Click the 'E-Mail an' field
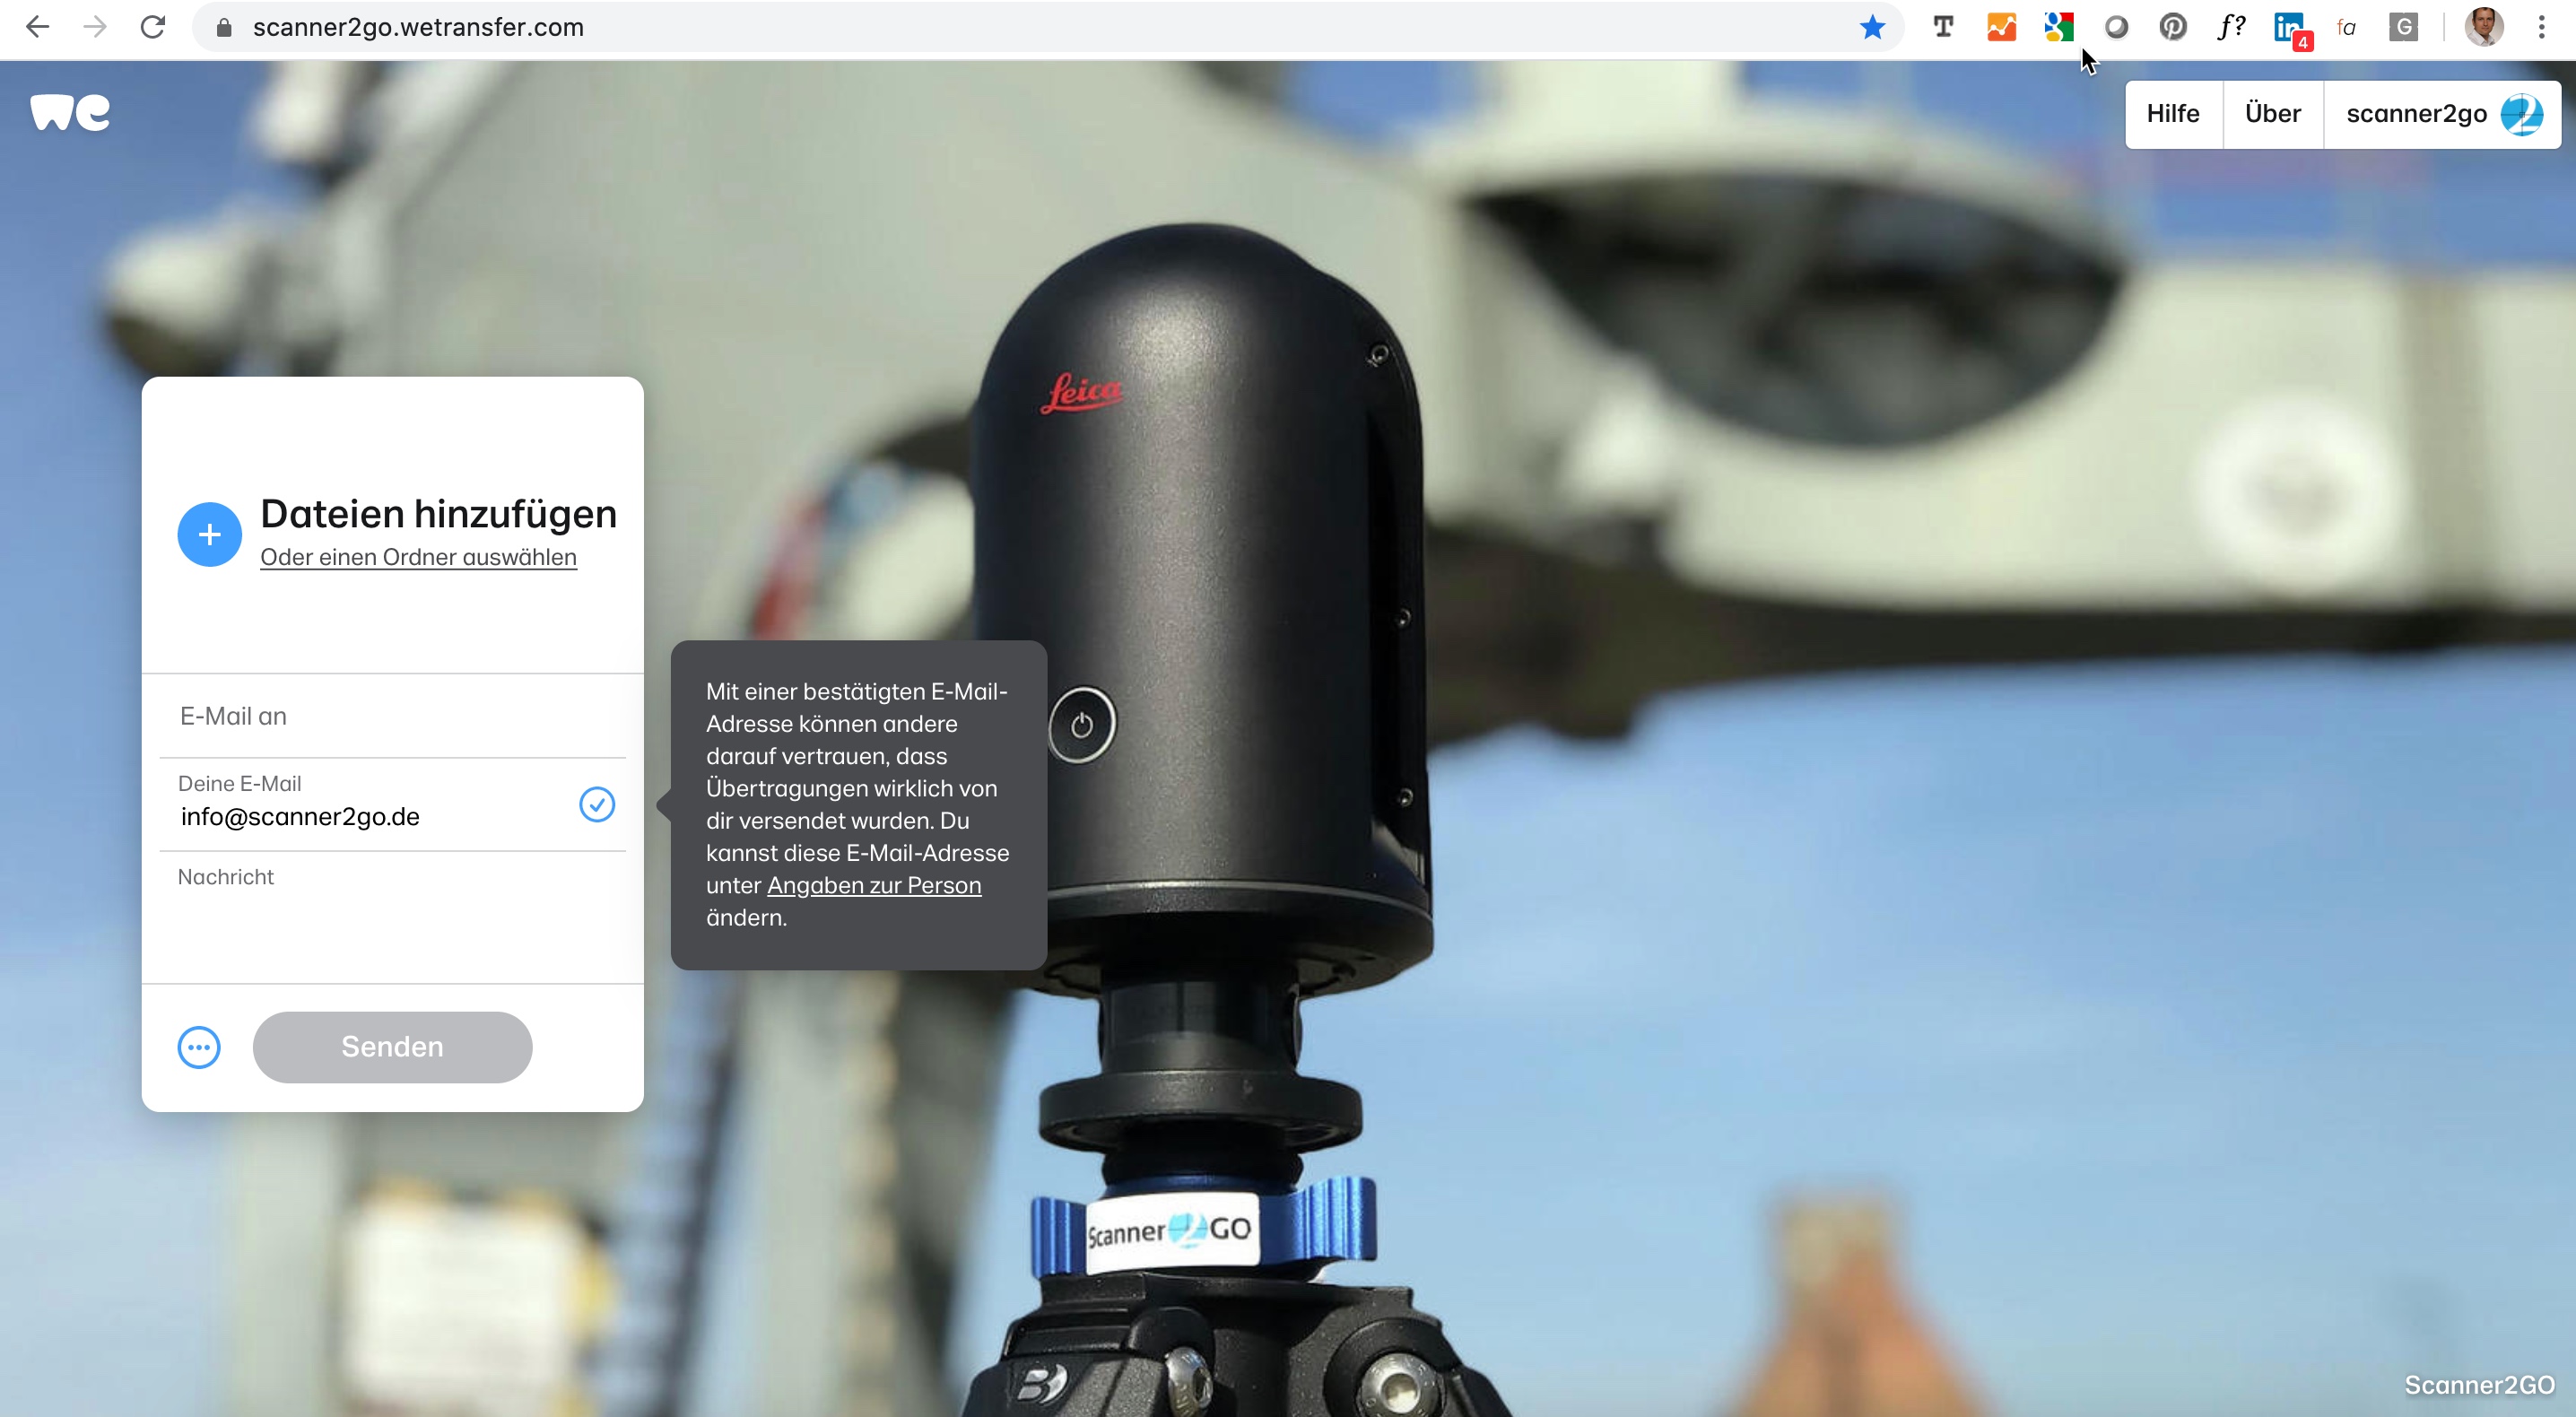2576x1417 pixels. pos(392,716)
